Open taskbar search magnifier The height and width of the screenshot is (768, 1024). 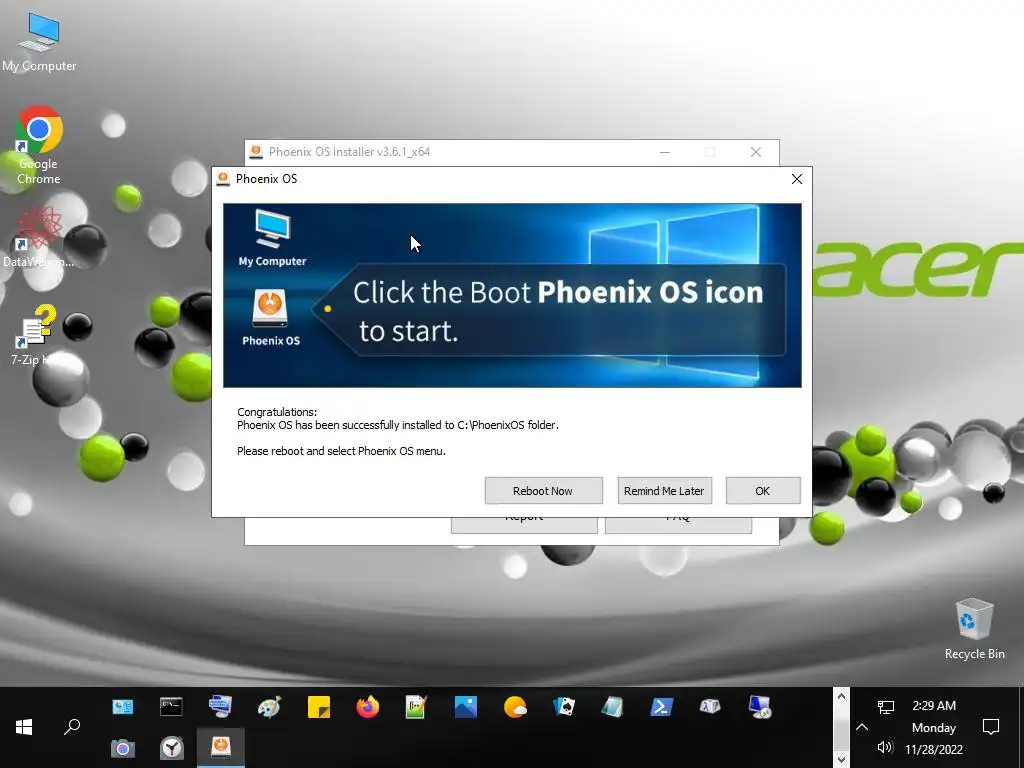72,727
